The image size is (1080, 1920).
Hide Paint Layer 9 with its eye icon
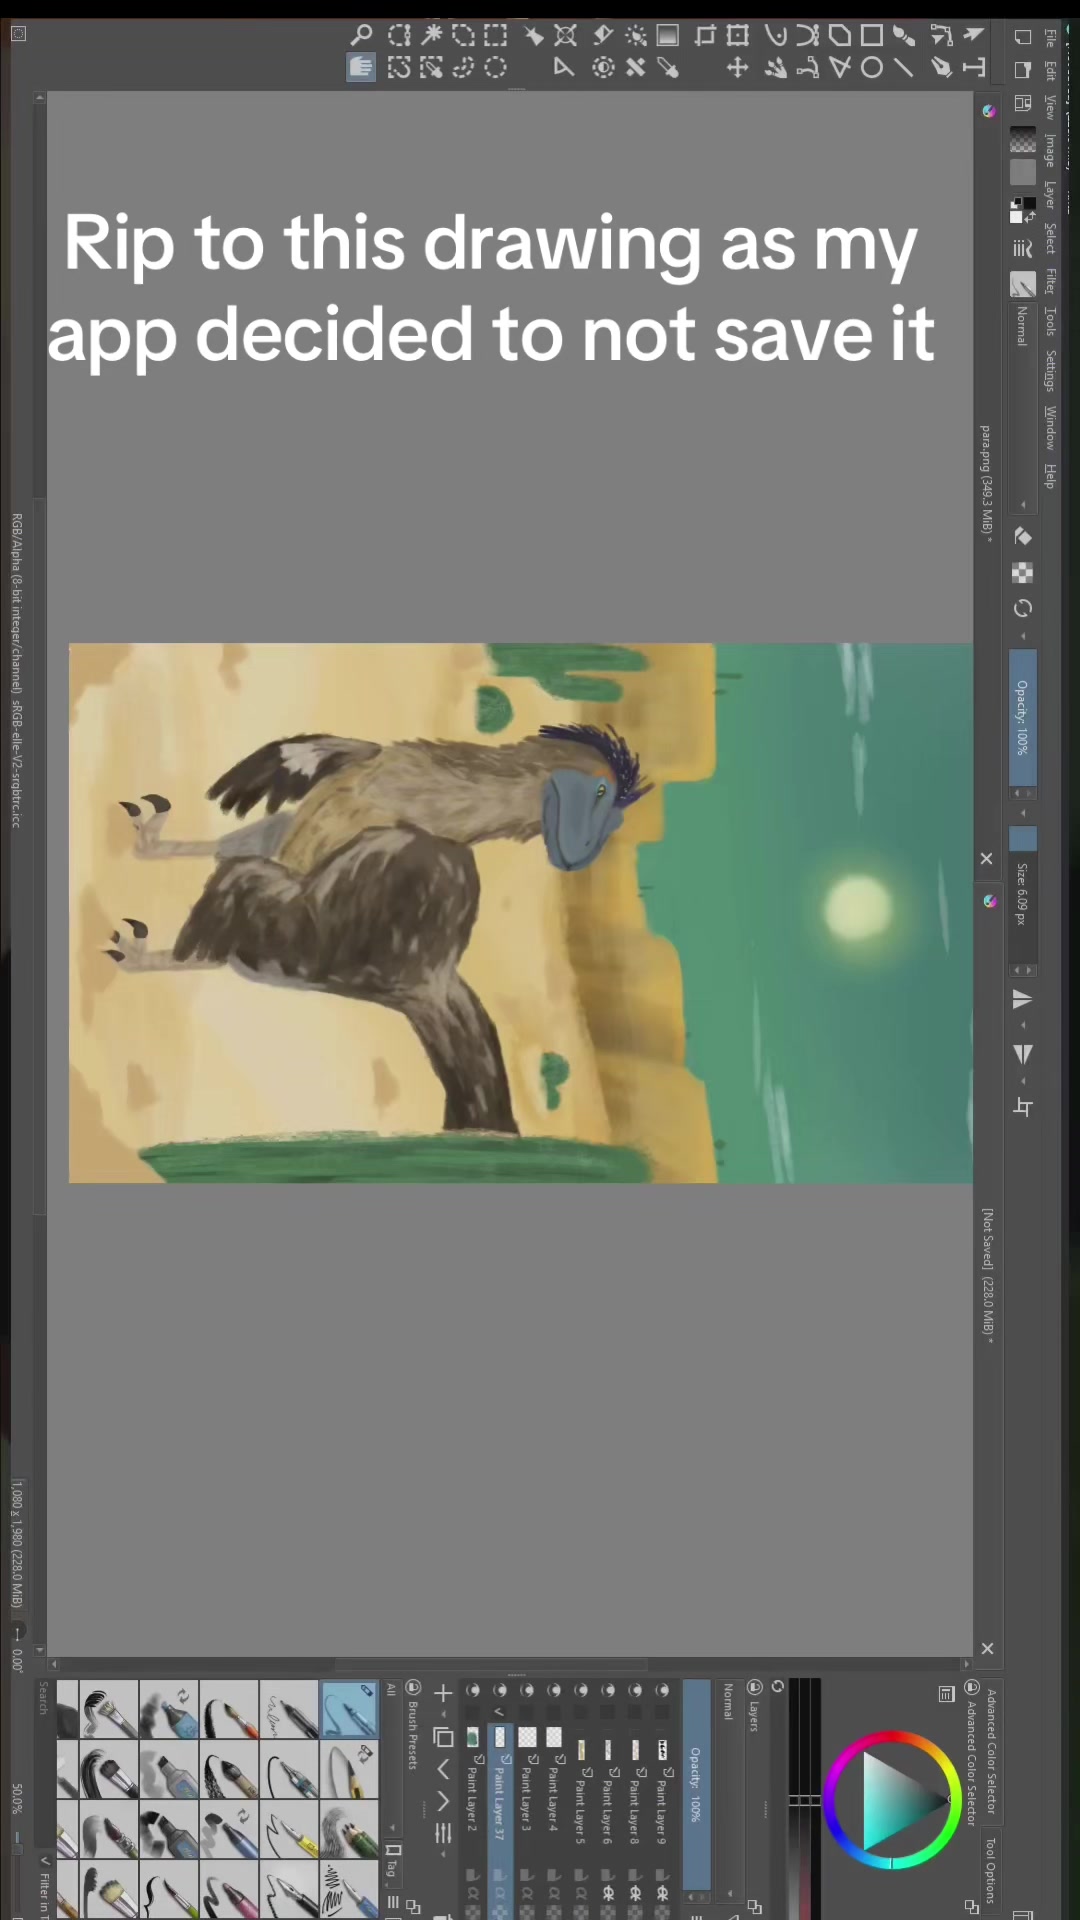(662, 1690)
